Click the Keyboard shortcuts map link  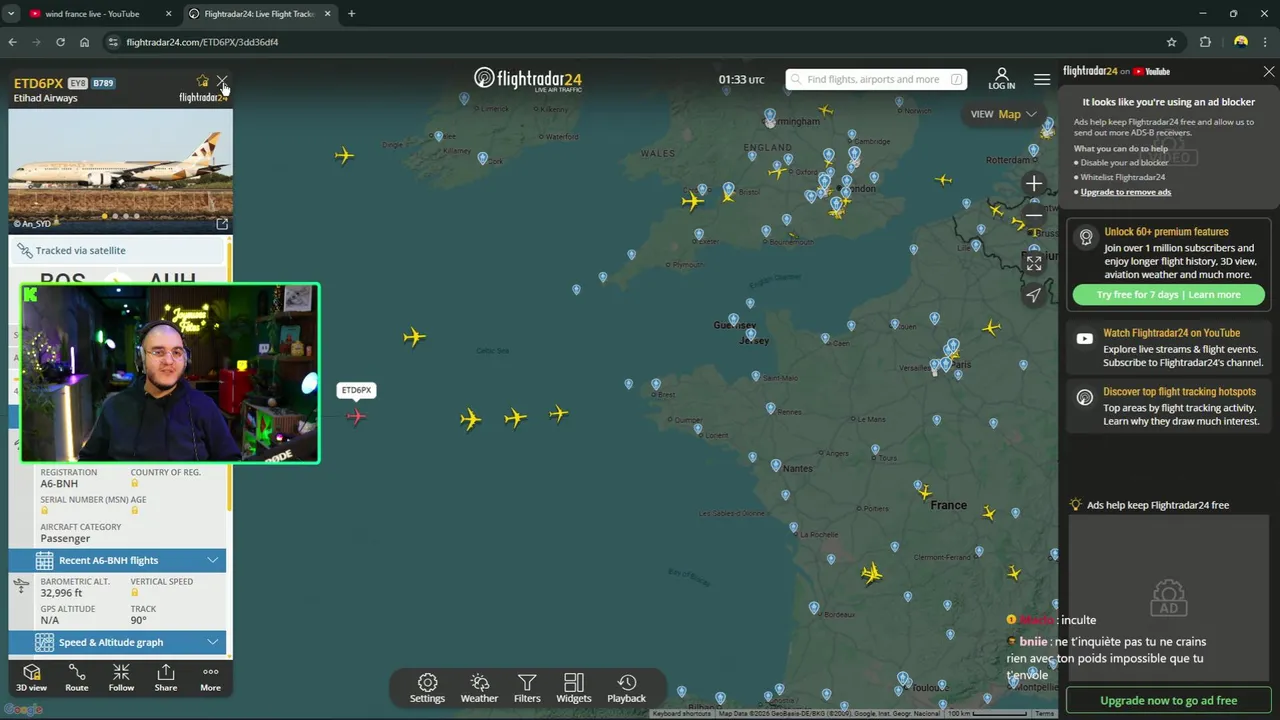pyautogui.click(x=682, y=714)
